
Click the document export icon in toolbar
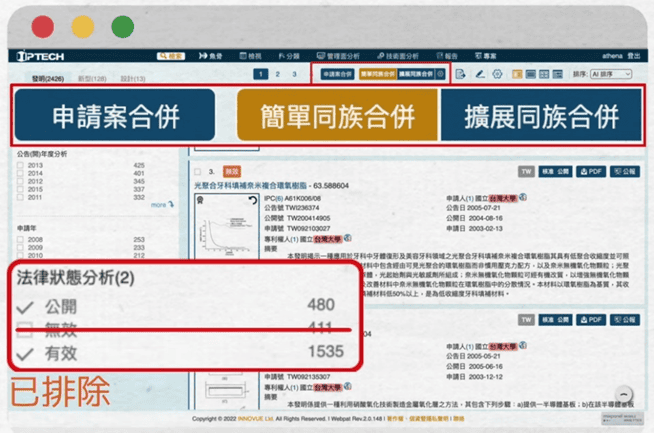(x=460, y=74)
